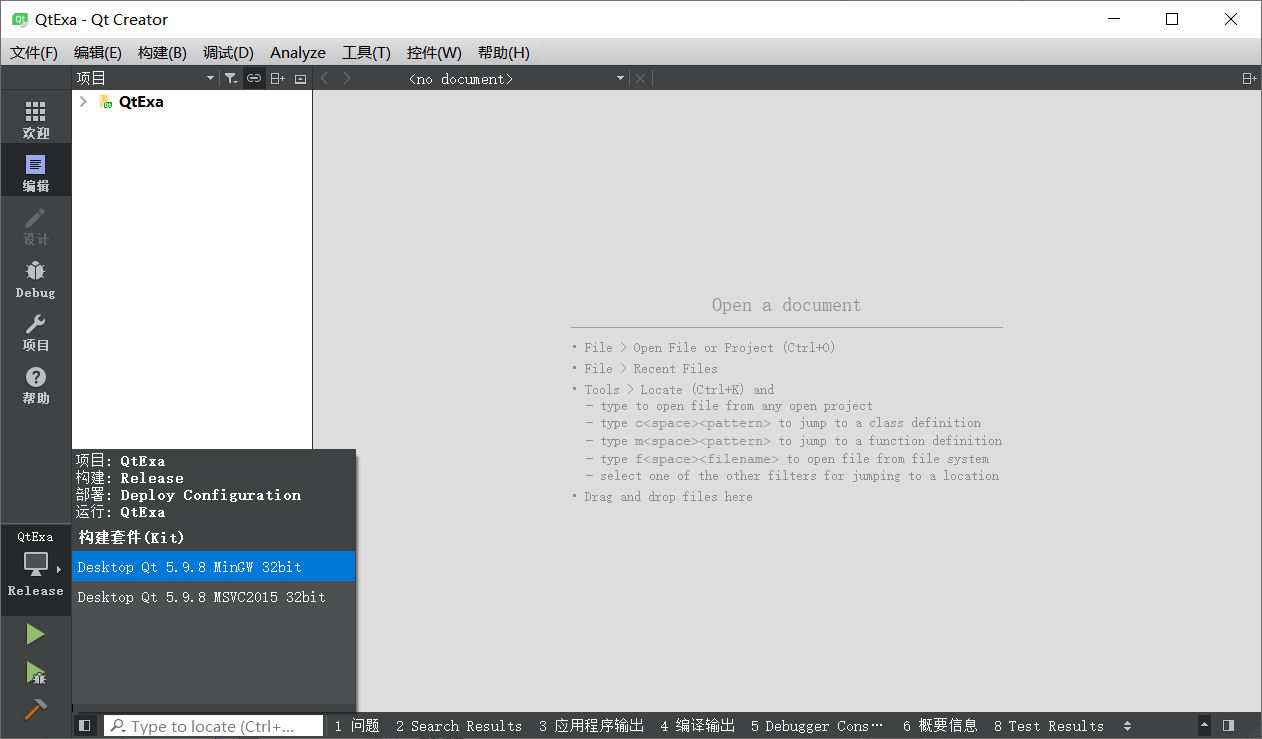Split the project side panel
This screenshot has height=739, width=1262.
coord(277,78)
